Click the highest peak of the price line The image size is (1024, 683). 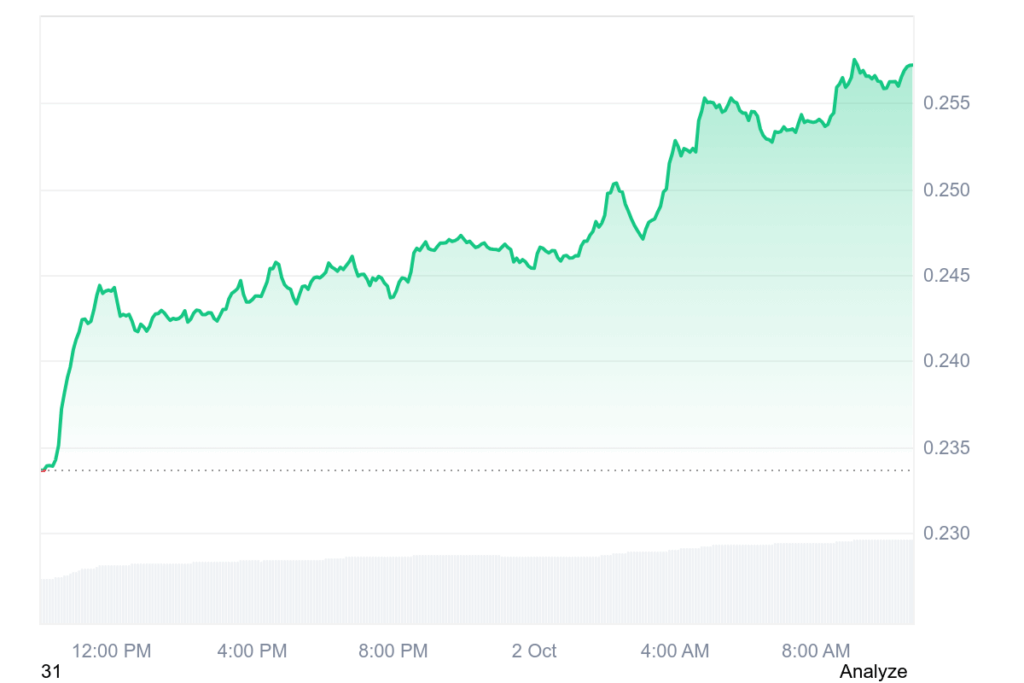tap(854, 60)
